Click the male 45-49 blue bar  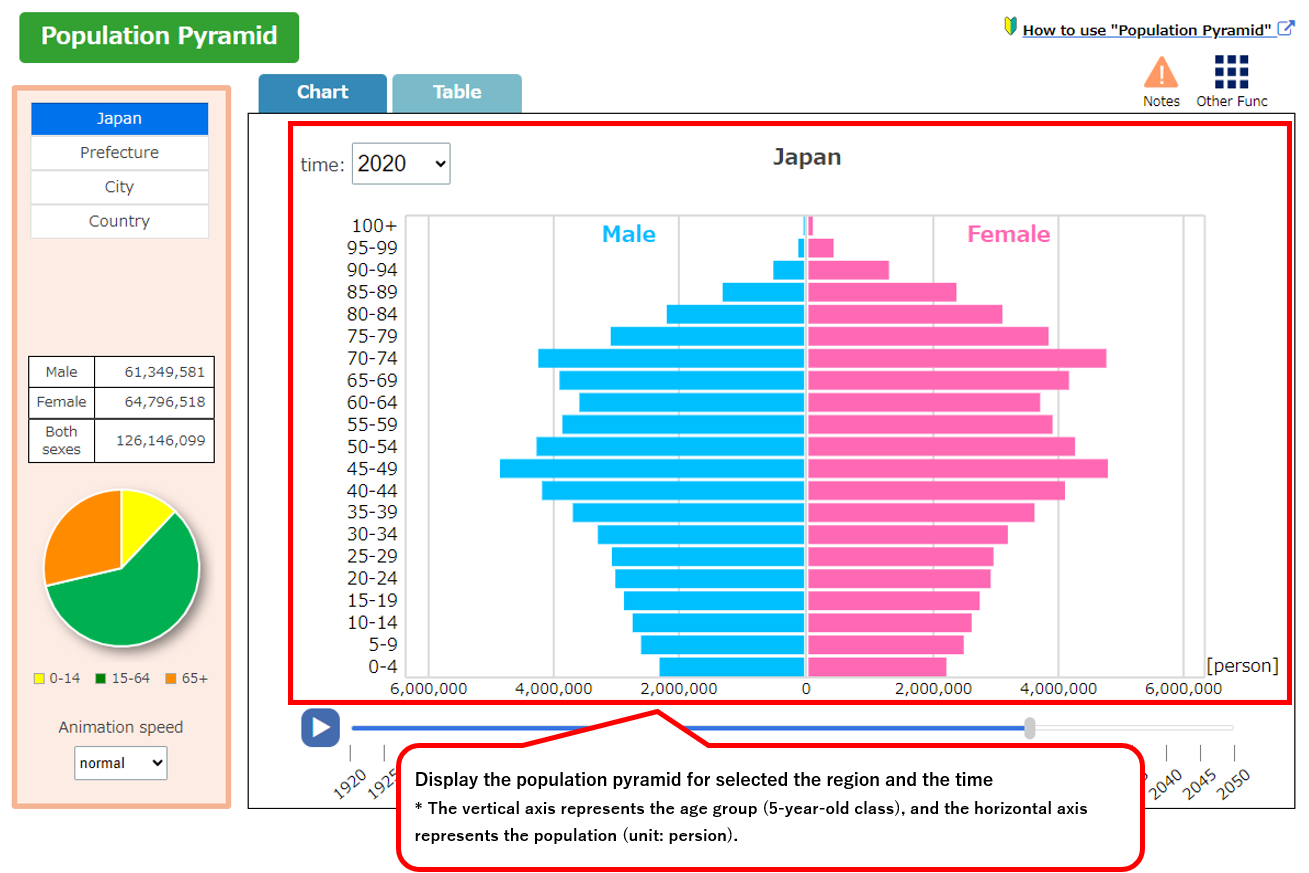tap(652, 468)
